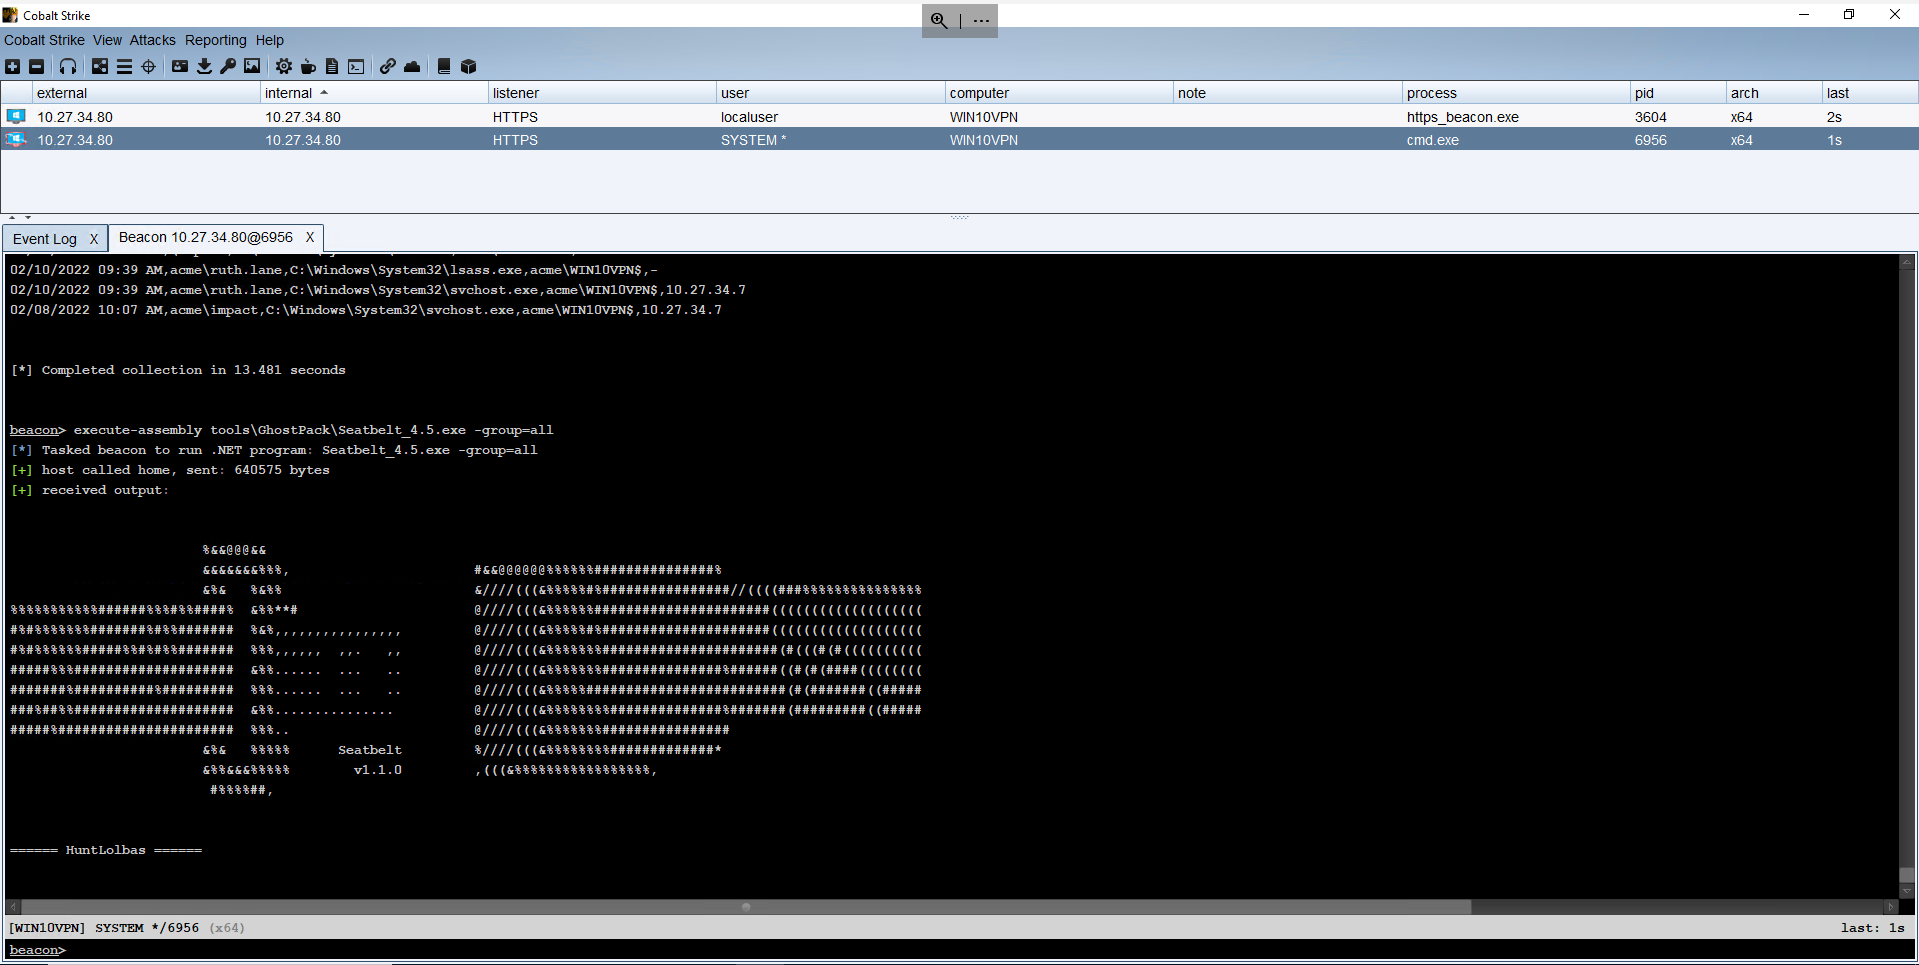Image resolution: width=1919 pixels, height=965 pixels.
Task: Click the Completed collection in 13.481 seconds line
Action: point(178,370)
